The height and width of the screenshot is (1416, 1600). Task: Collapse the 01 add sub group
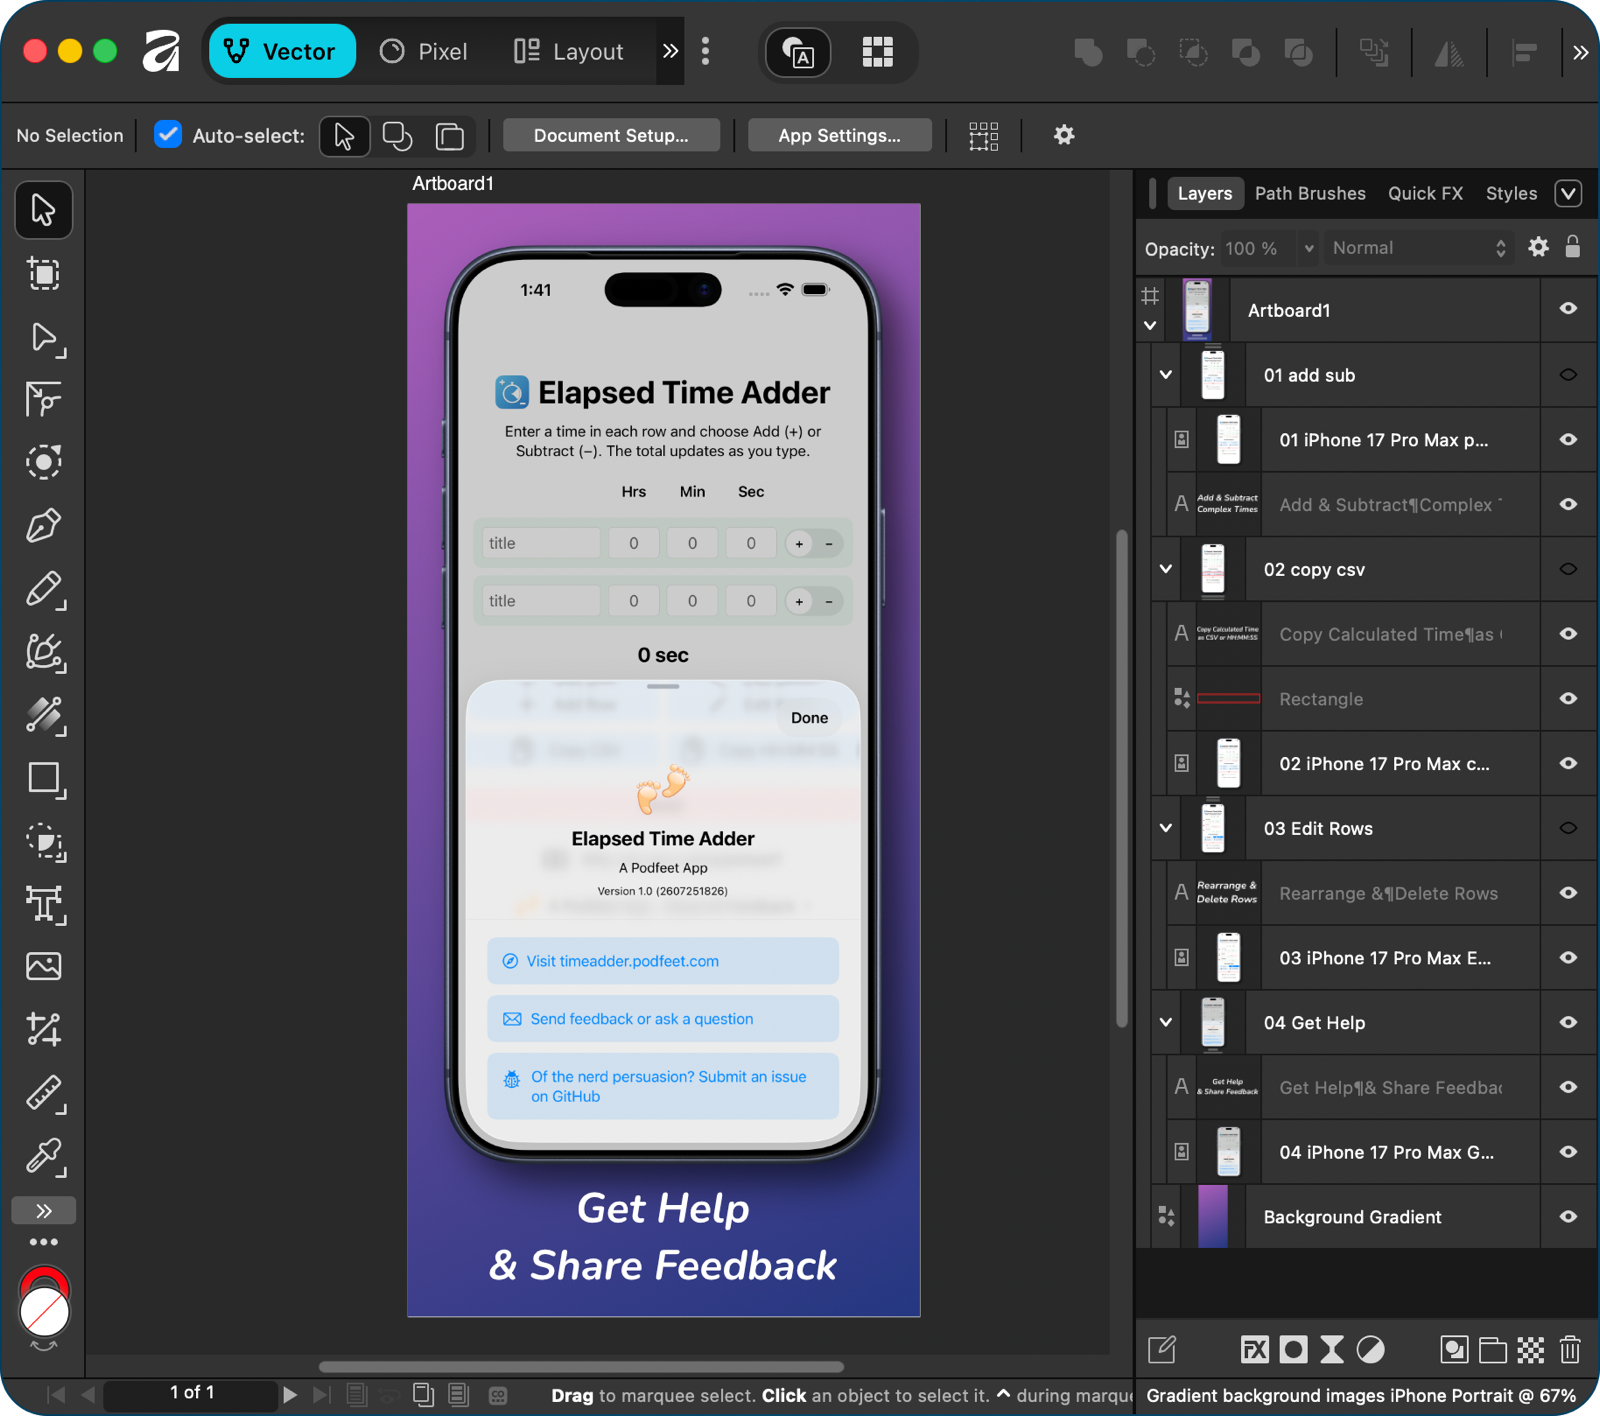[1166, 375]
